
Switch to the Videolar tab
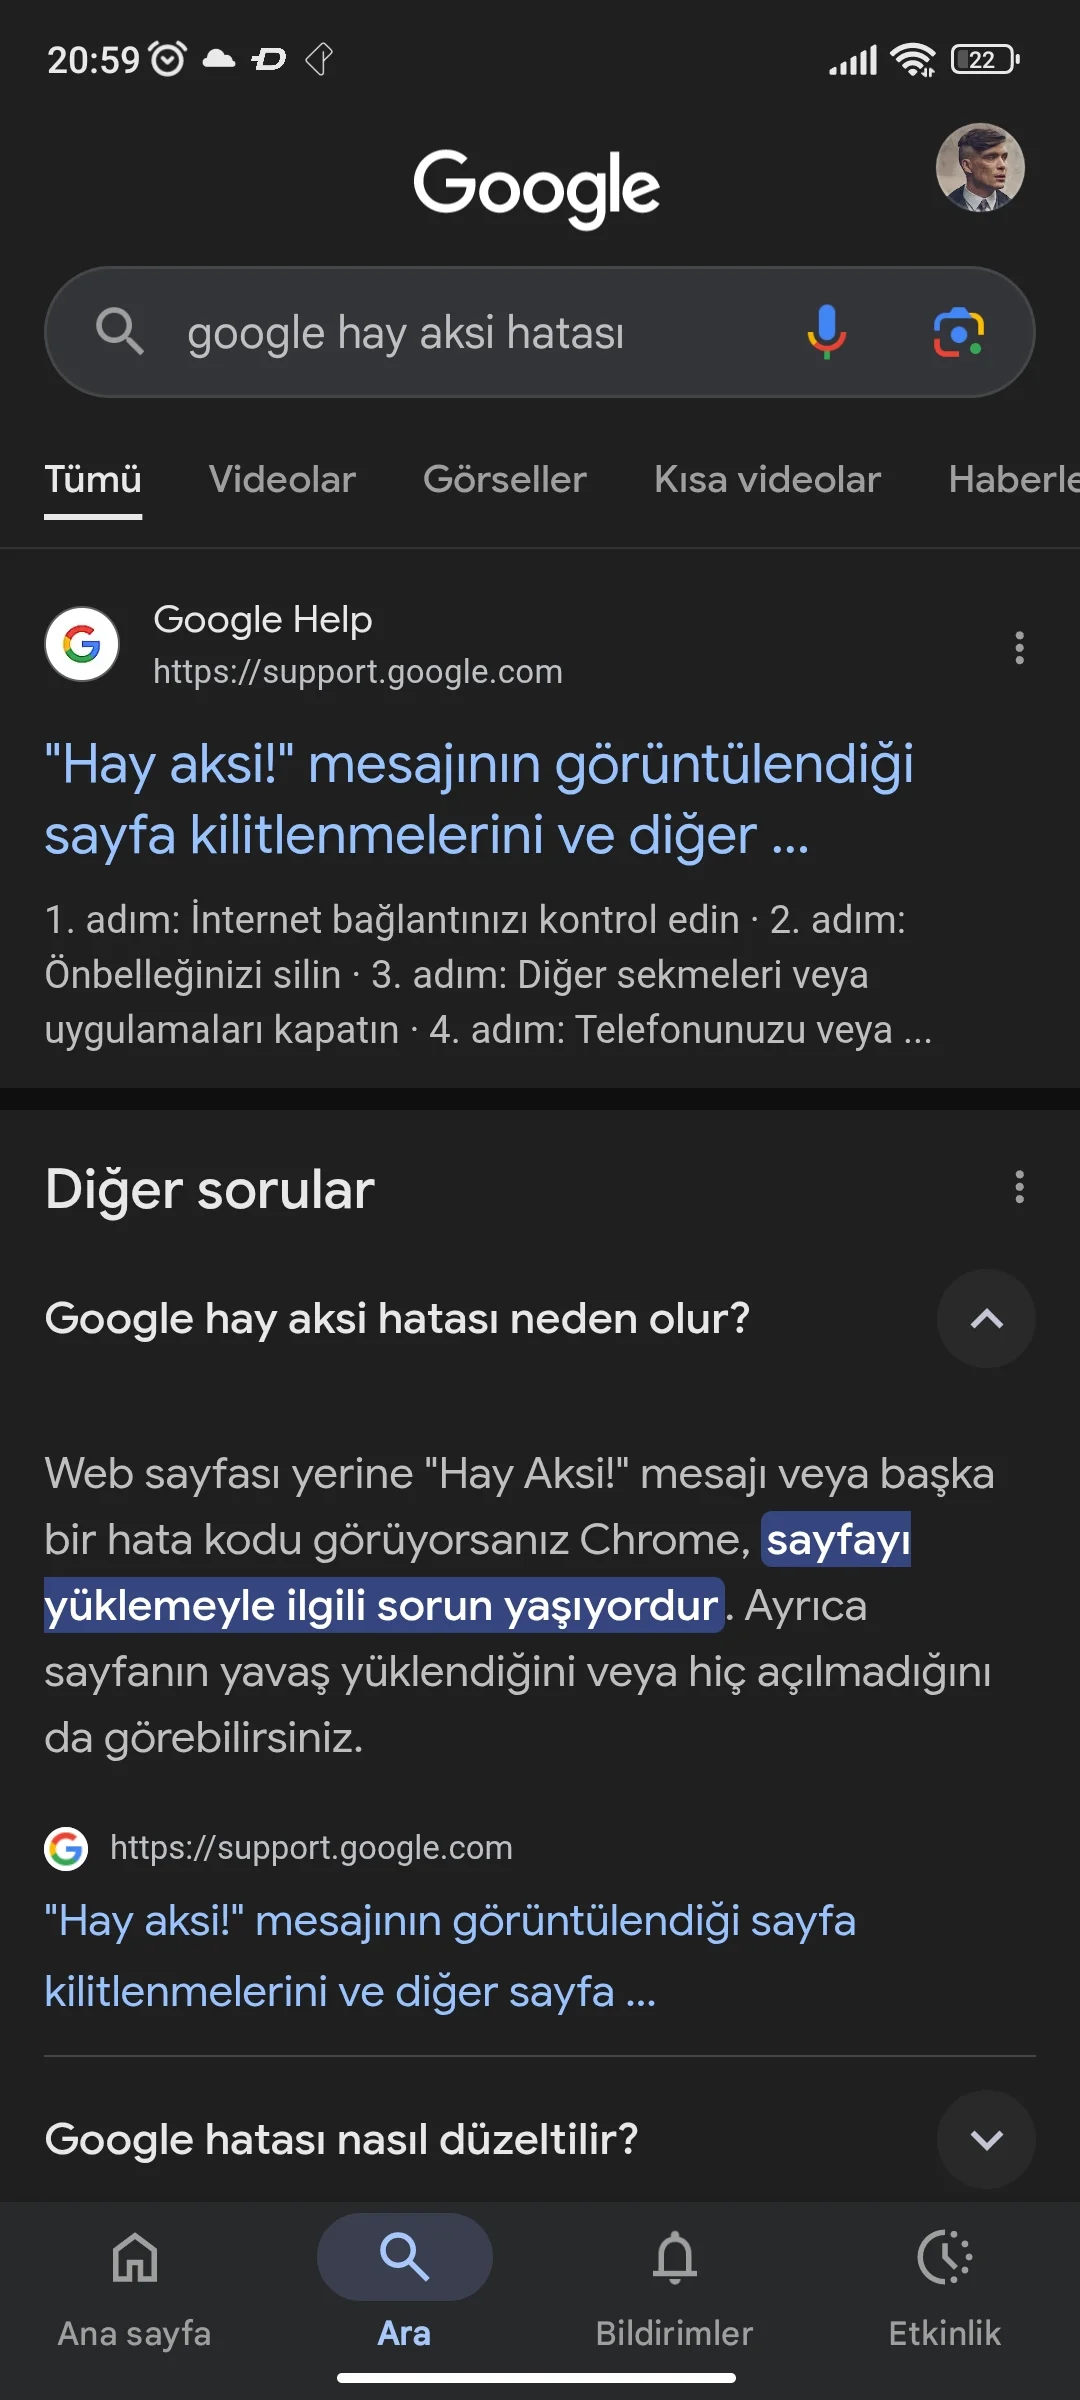(282, 480)
